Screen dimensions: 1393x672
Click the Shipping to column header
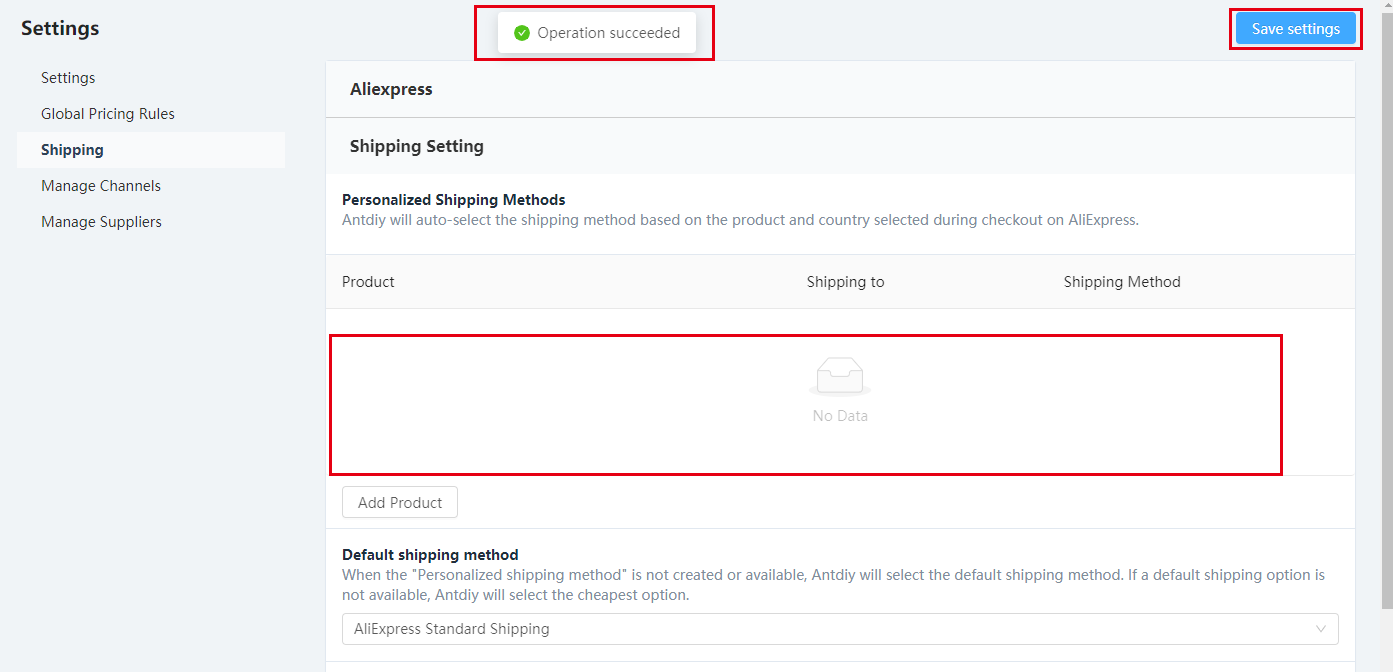point(846,282)
